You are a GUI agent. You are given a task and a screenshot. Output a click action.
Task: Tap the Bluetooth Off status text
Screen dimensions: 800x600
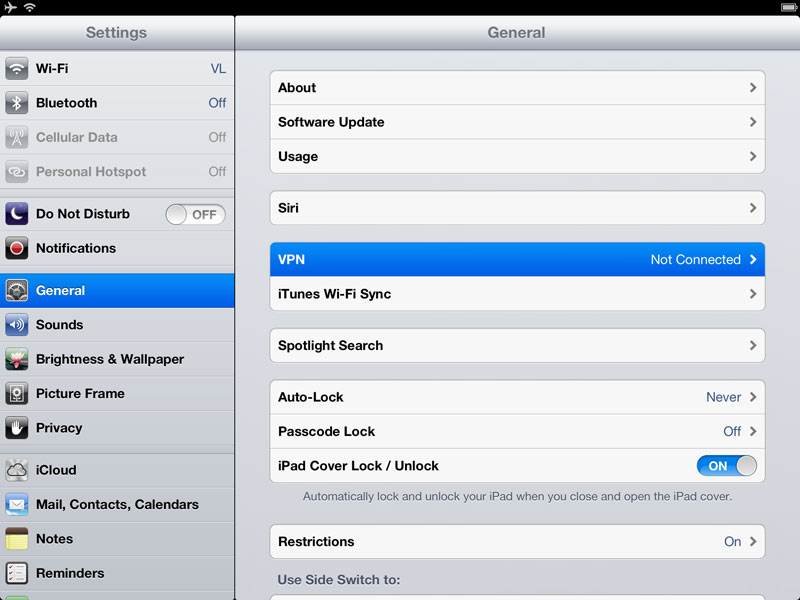[217, 103]
